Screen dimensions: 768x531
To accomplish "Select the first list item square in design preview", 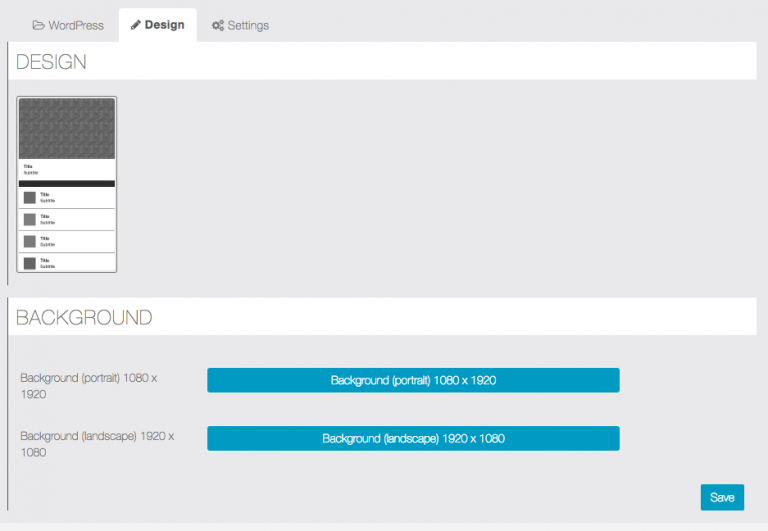I will tap(30, 198).
